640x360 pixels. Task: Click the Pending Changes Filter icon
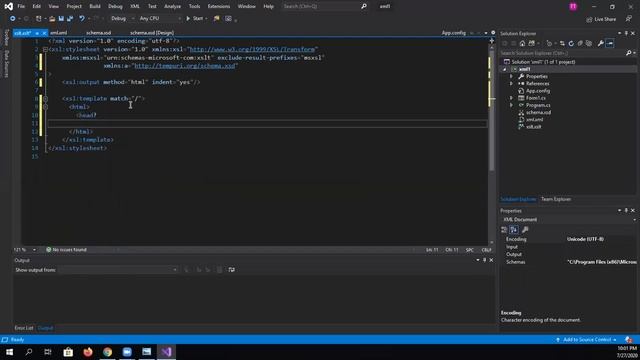(549, 43)
